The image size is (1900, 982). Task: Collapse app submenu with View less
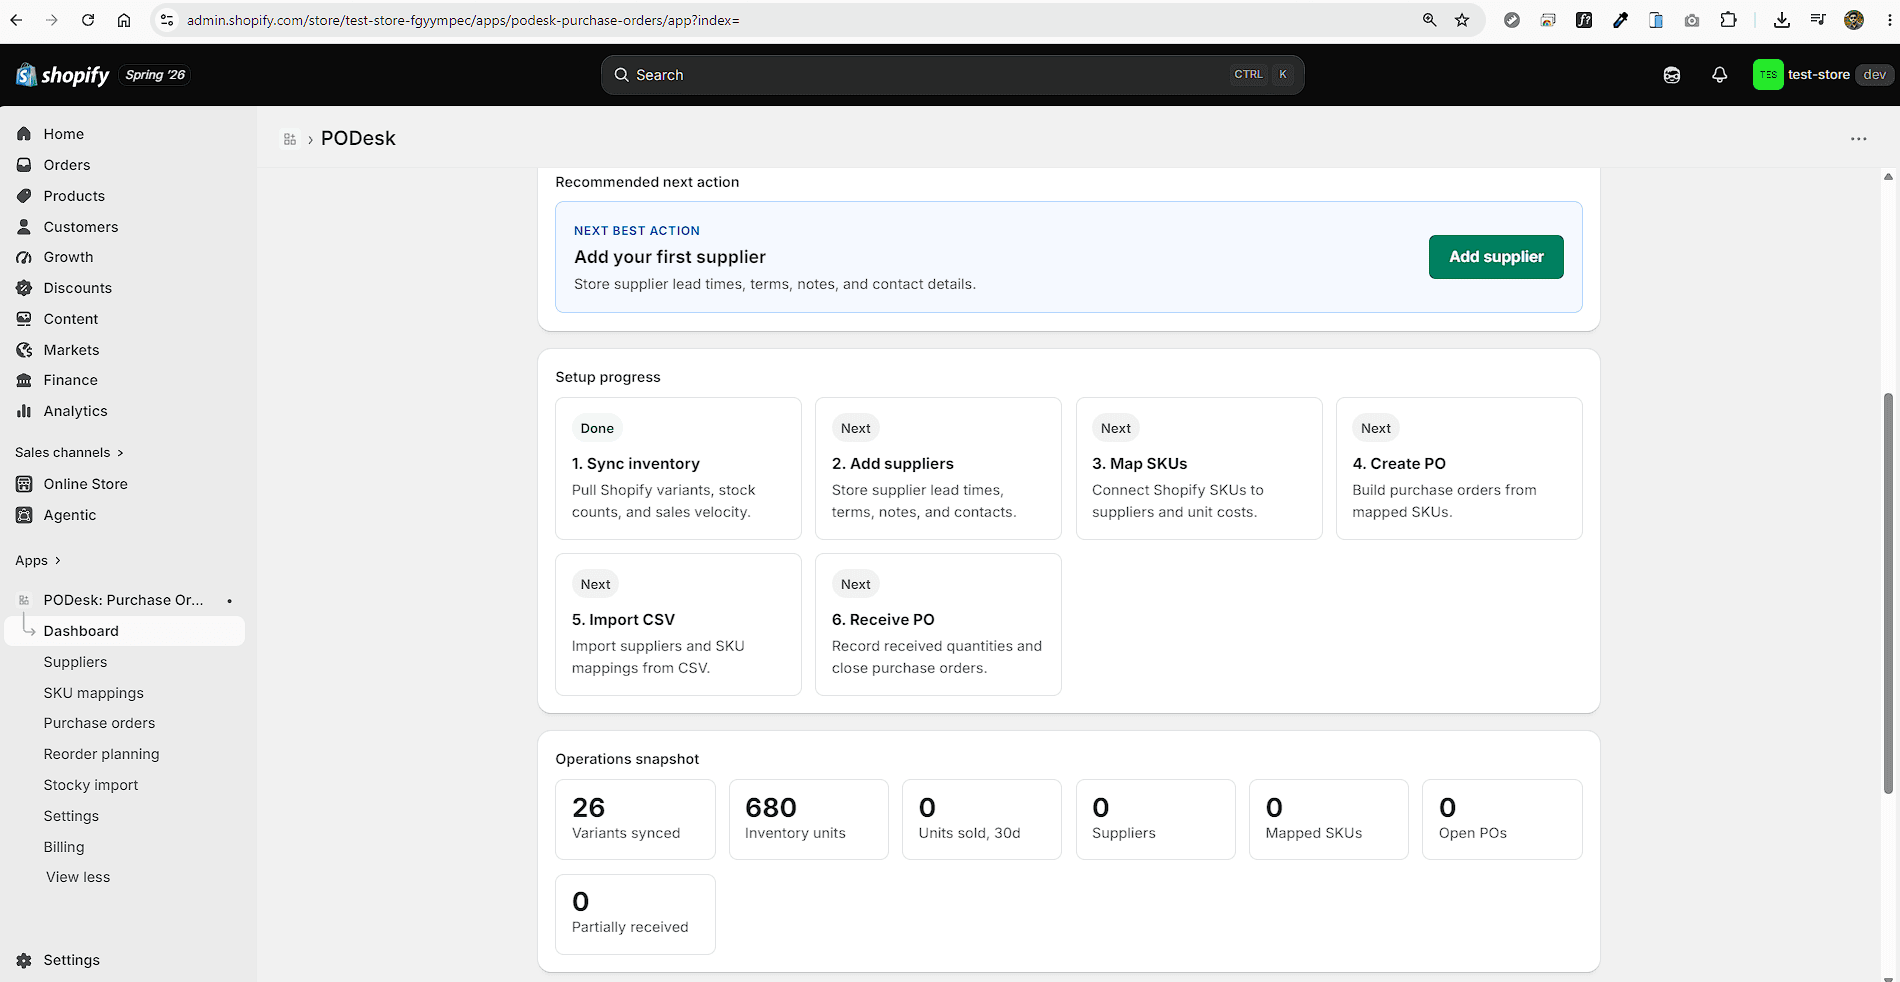click(x=78, y=877)
